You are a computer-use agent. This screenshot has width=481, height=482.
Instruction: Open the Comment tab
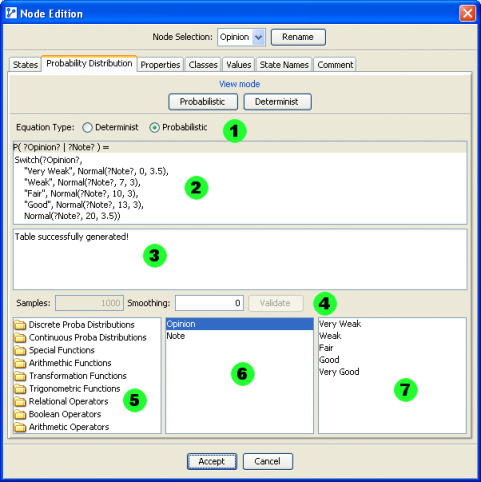[x=335, y=65]
